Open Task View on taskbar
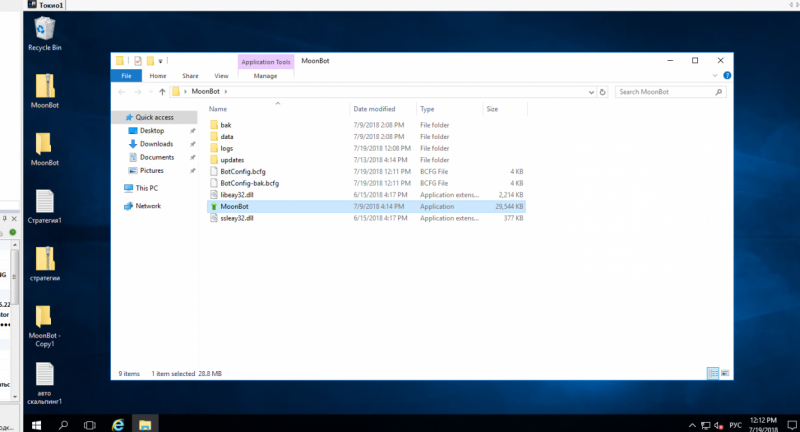This screenshot has height=432, width=800. 90,424
